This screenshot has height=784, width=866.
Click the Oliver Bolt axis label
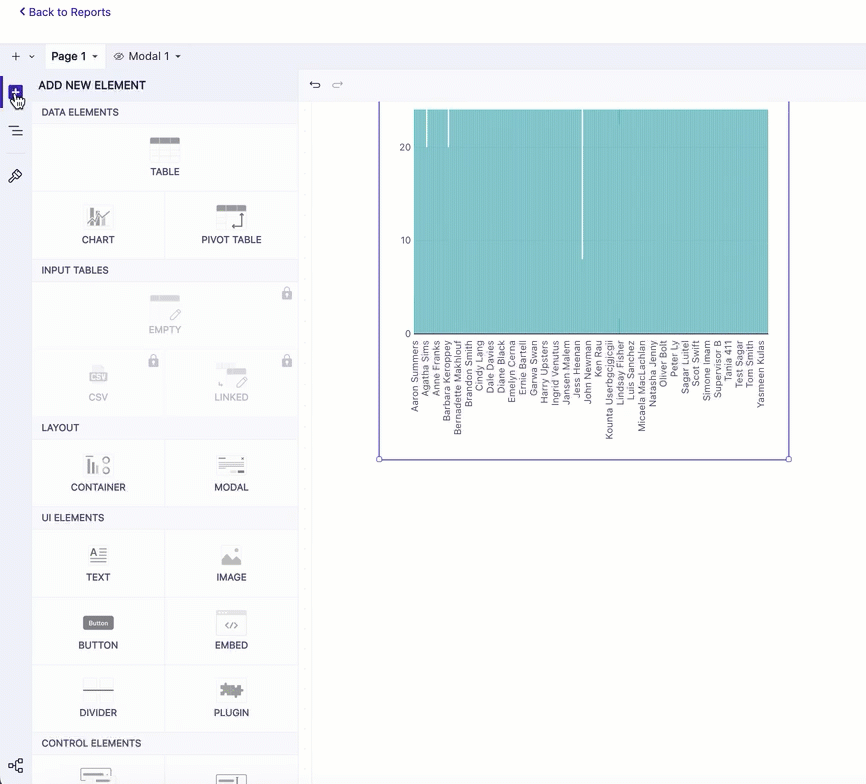point(663,363)
